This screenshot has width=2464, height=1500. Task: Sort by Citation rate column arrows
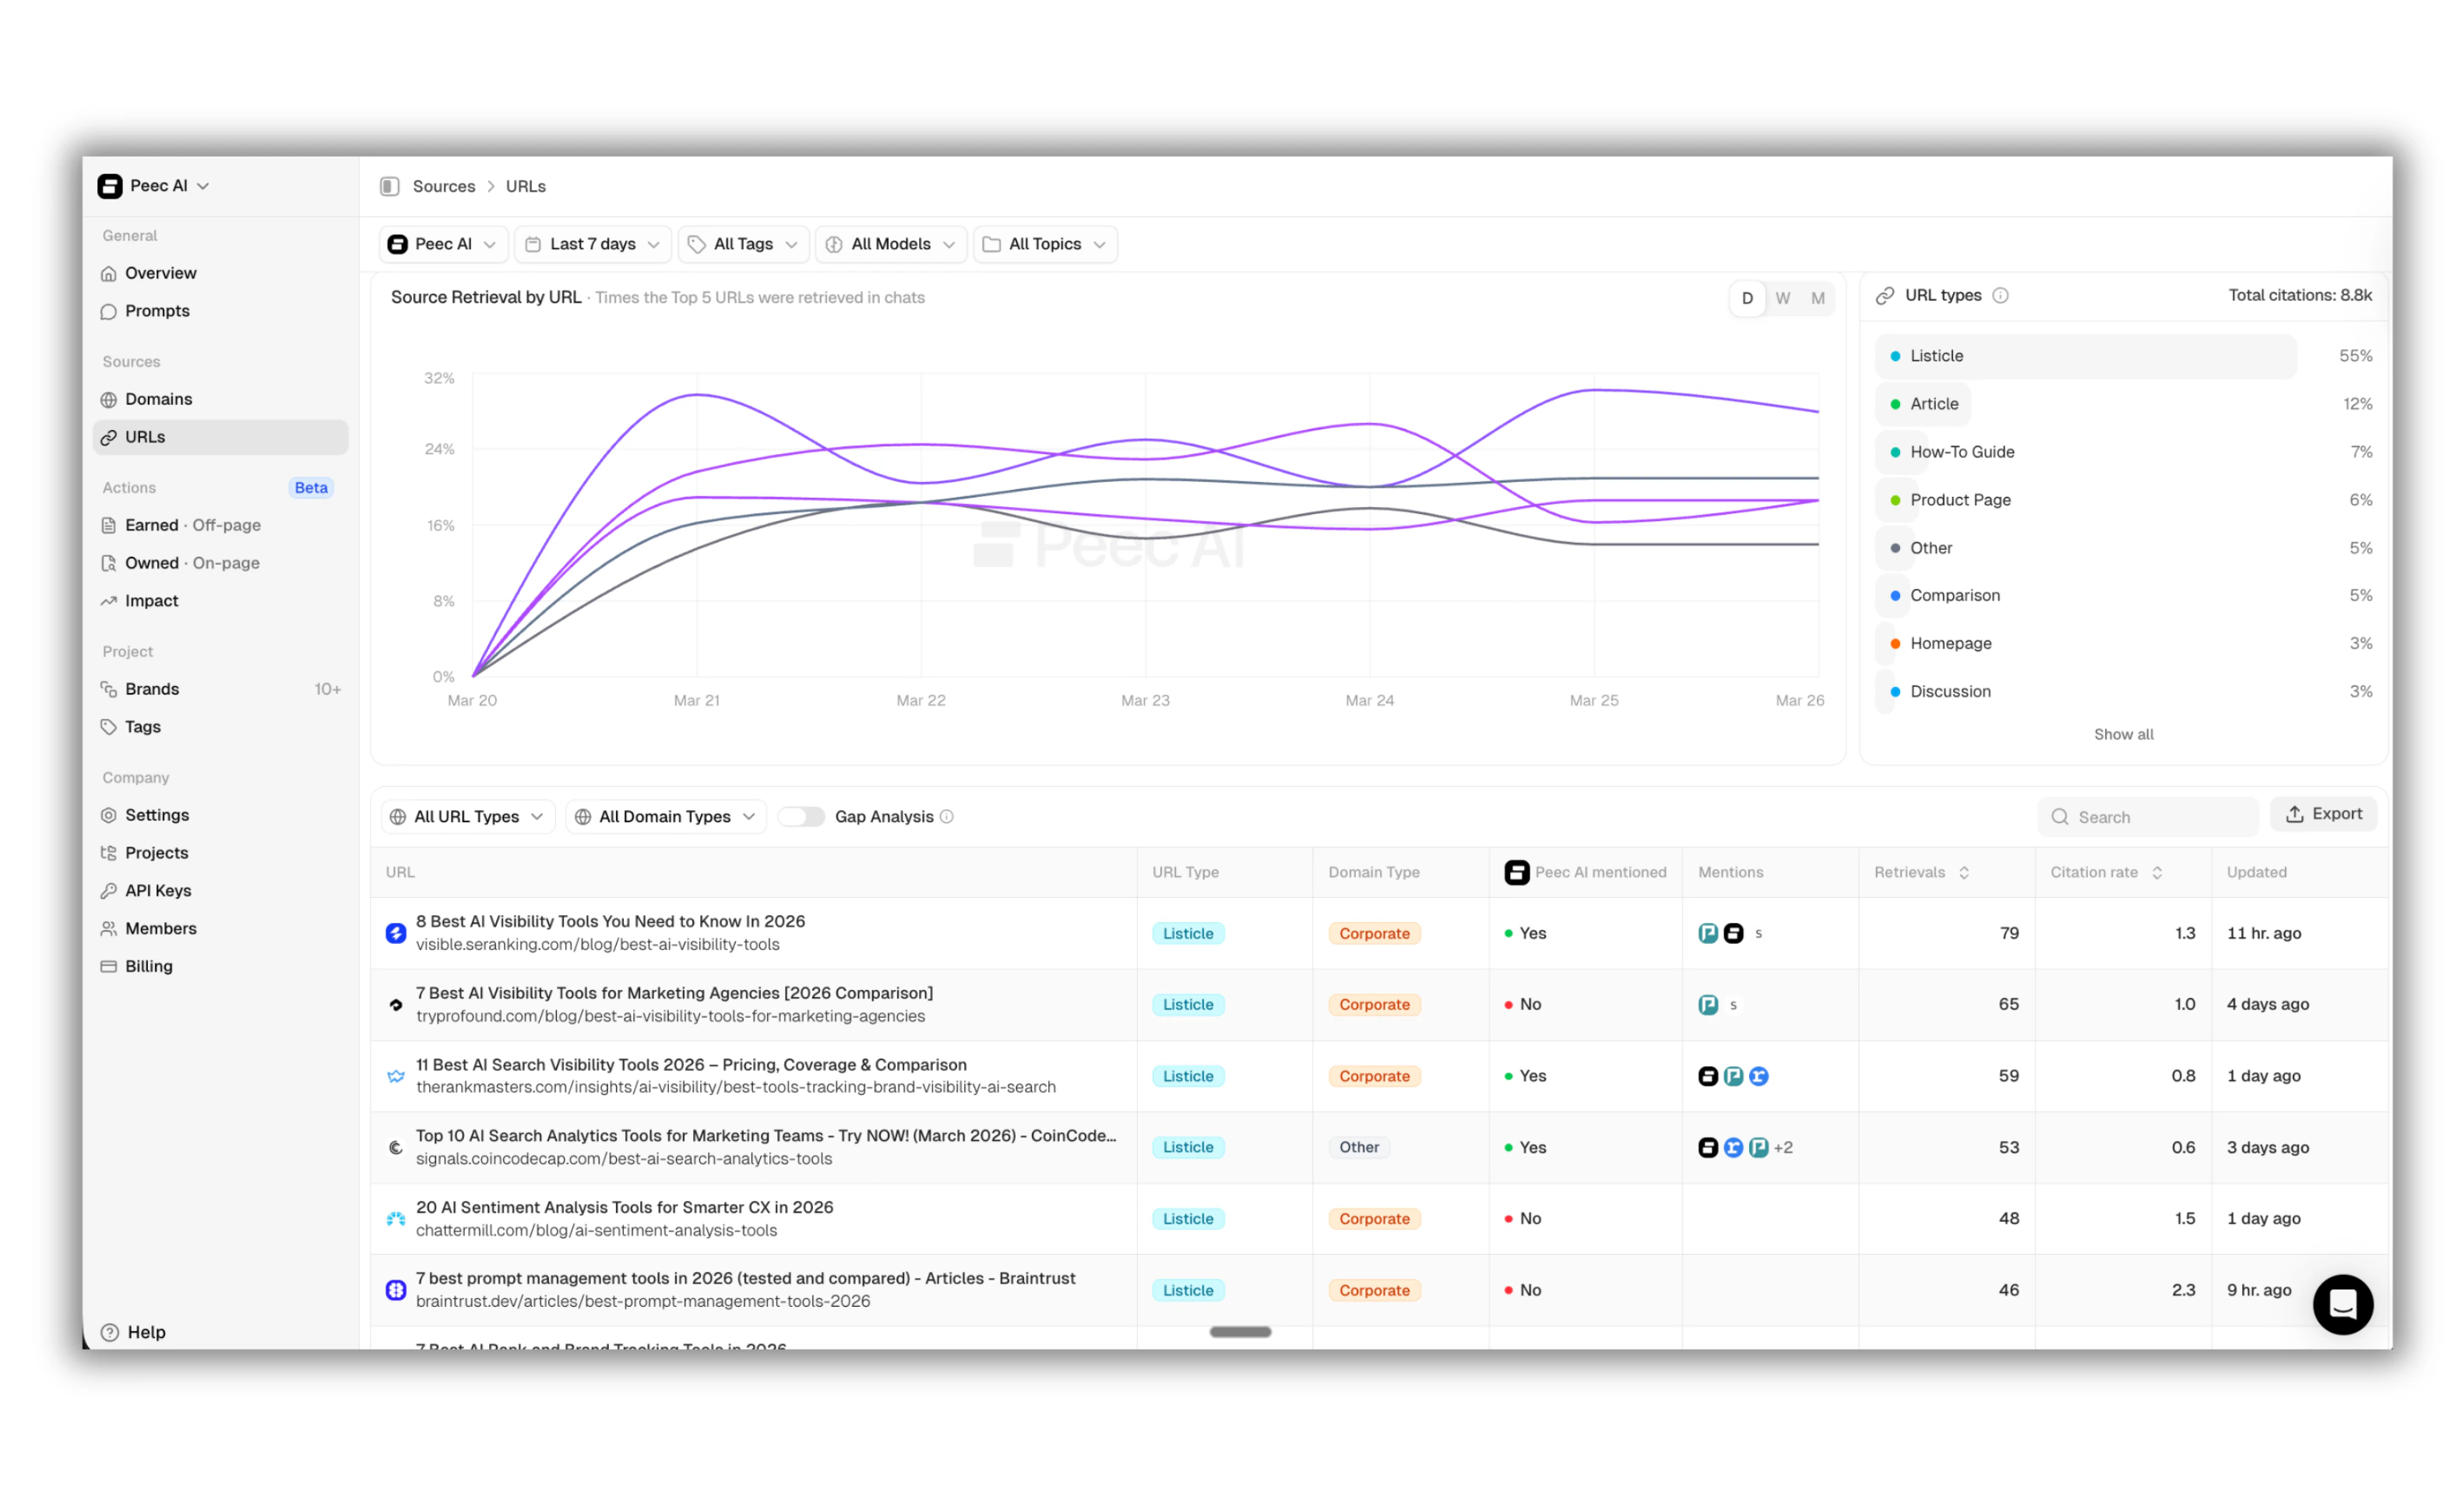click(2157, 872)
